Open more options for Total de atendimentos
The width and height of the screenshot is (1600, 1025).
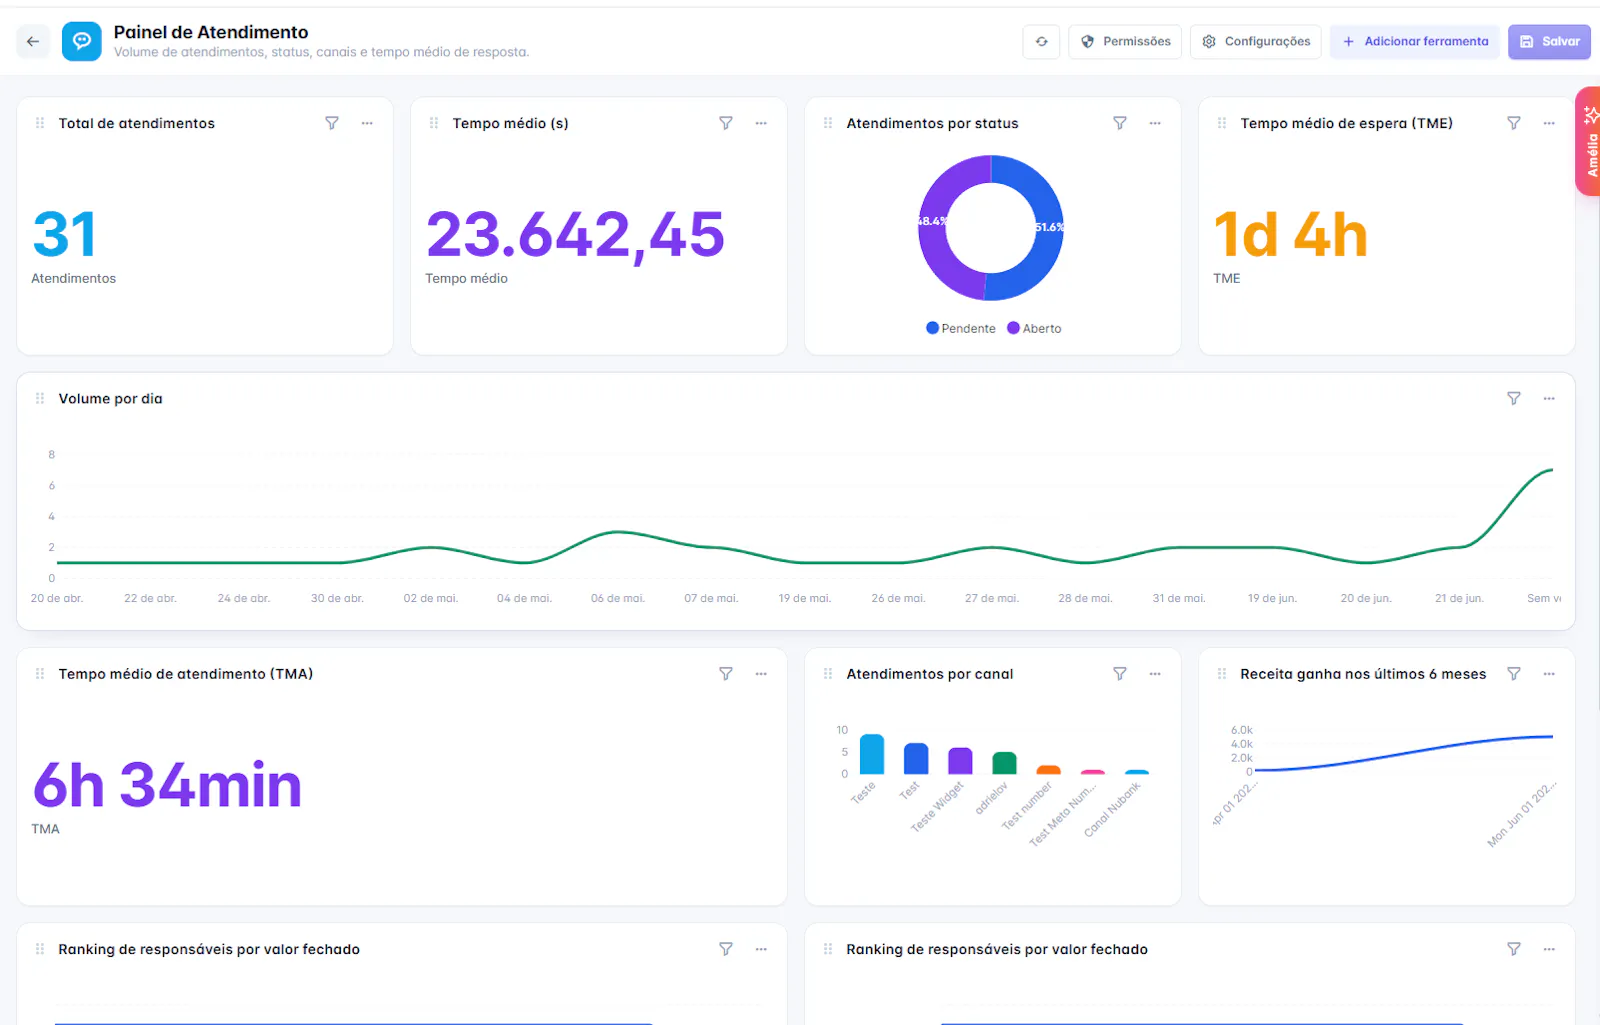[367, 123]
